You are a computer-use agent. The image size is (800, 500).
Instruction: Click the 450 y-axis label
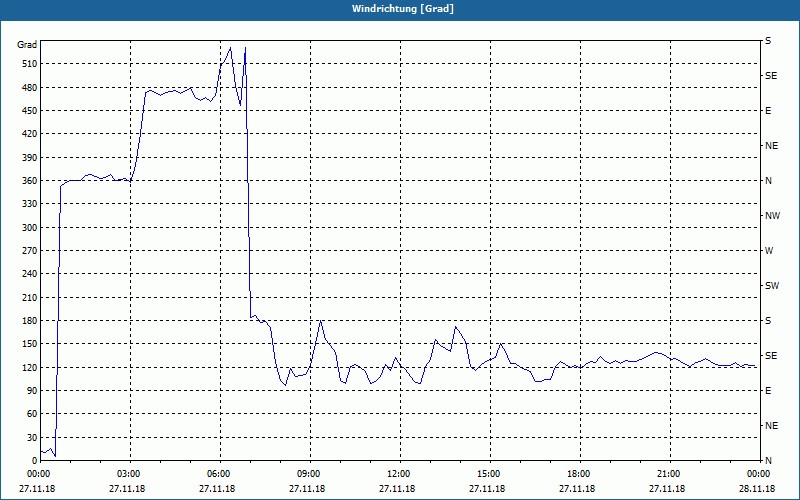click(30, 111)
